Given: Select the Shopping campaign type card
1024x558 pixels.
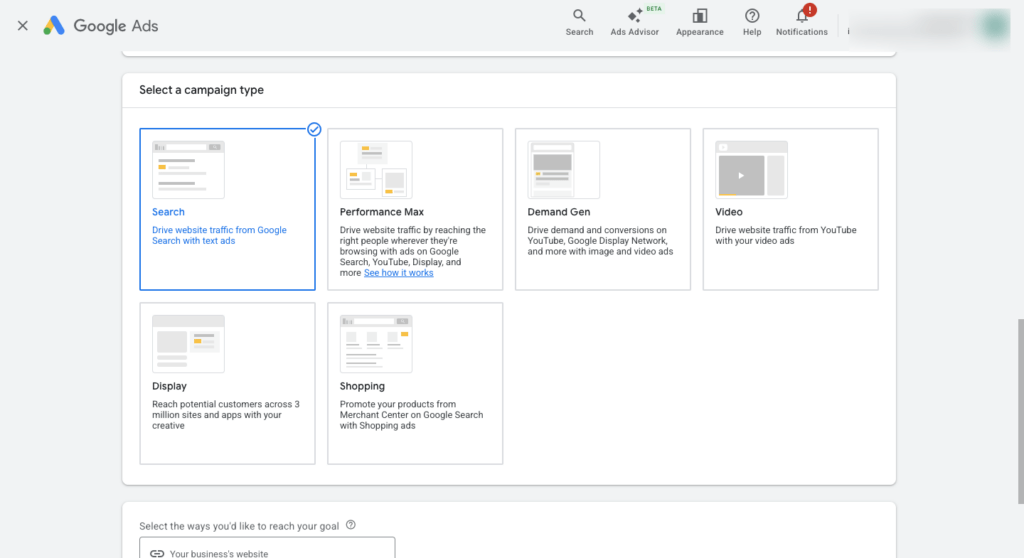Looking at the screenshot, I should click(415, 384).
